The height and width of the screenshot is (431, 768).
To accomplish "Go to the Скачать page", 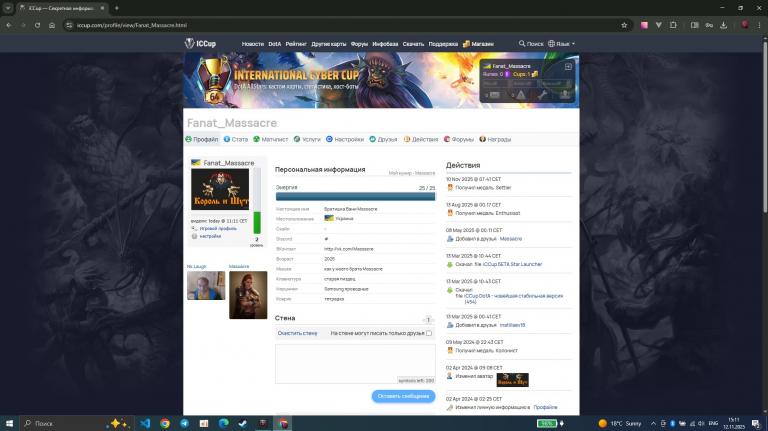I will click(x=413, y=44).
